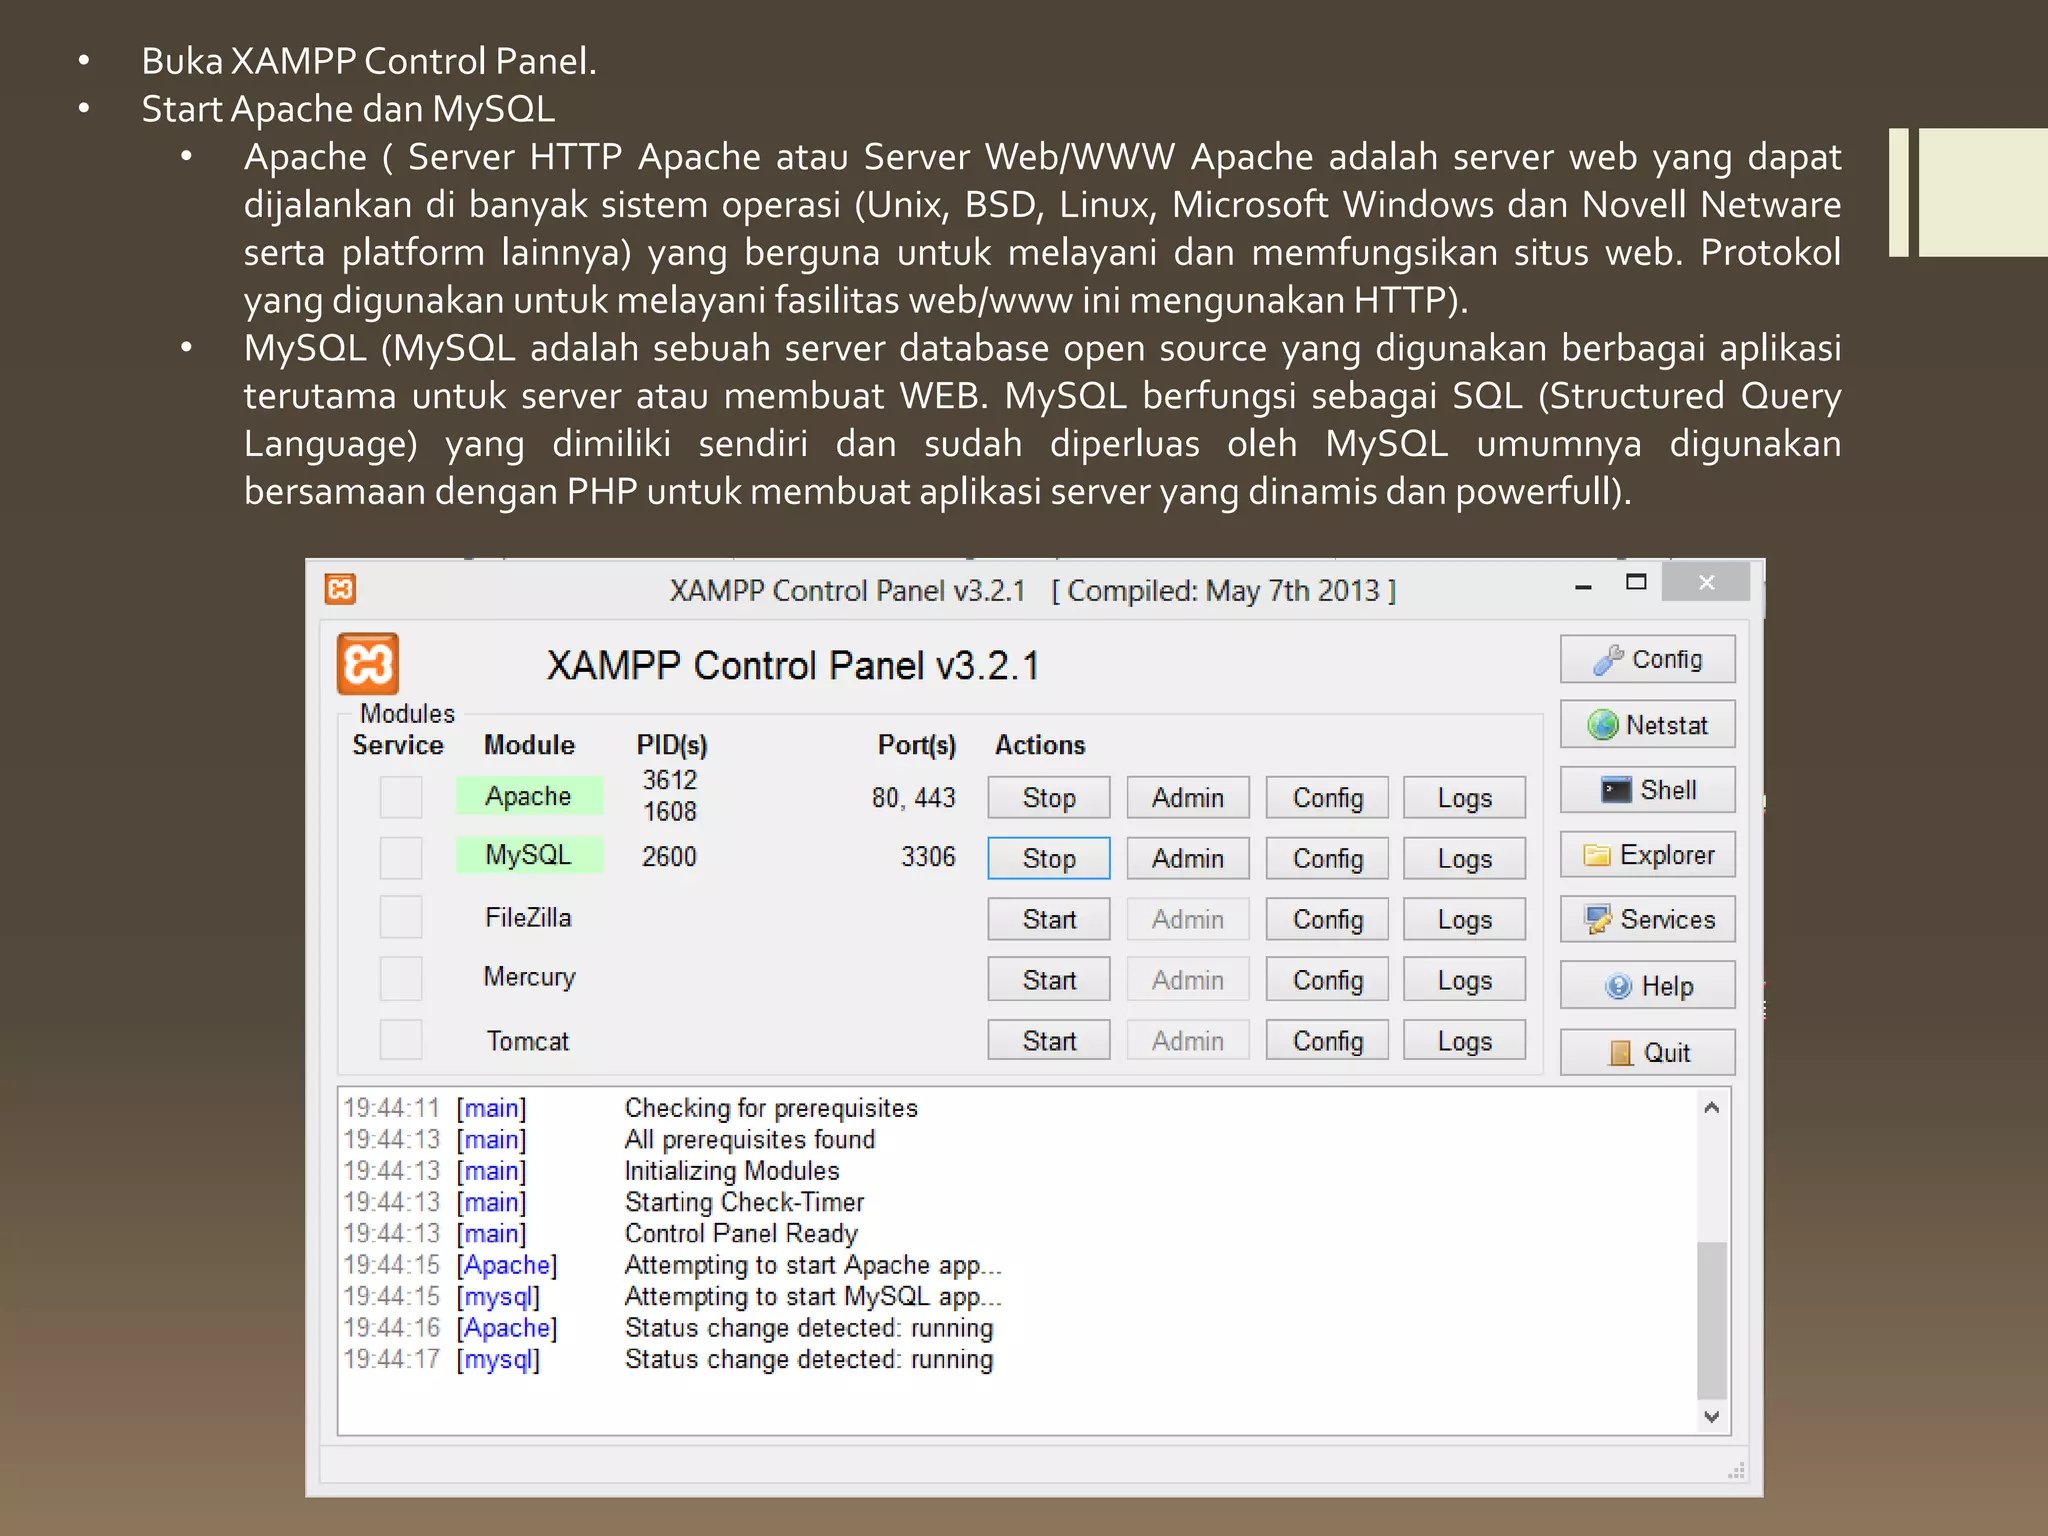Click log line 'All prerequisites found'

click(750, 1139)
